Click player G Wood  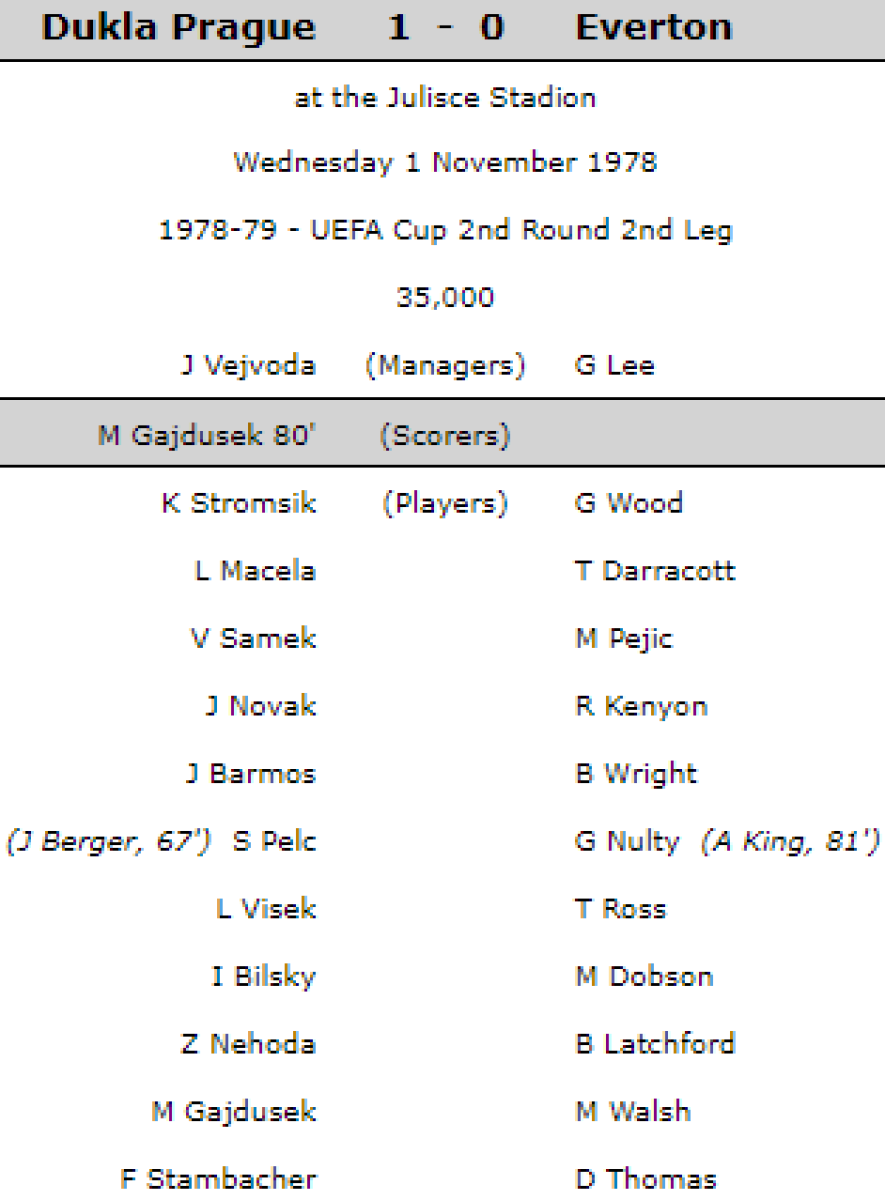629,503
